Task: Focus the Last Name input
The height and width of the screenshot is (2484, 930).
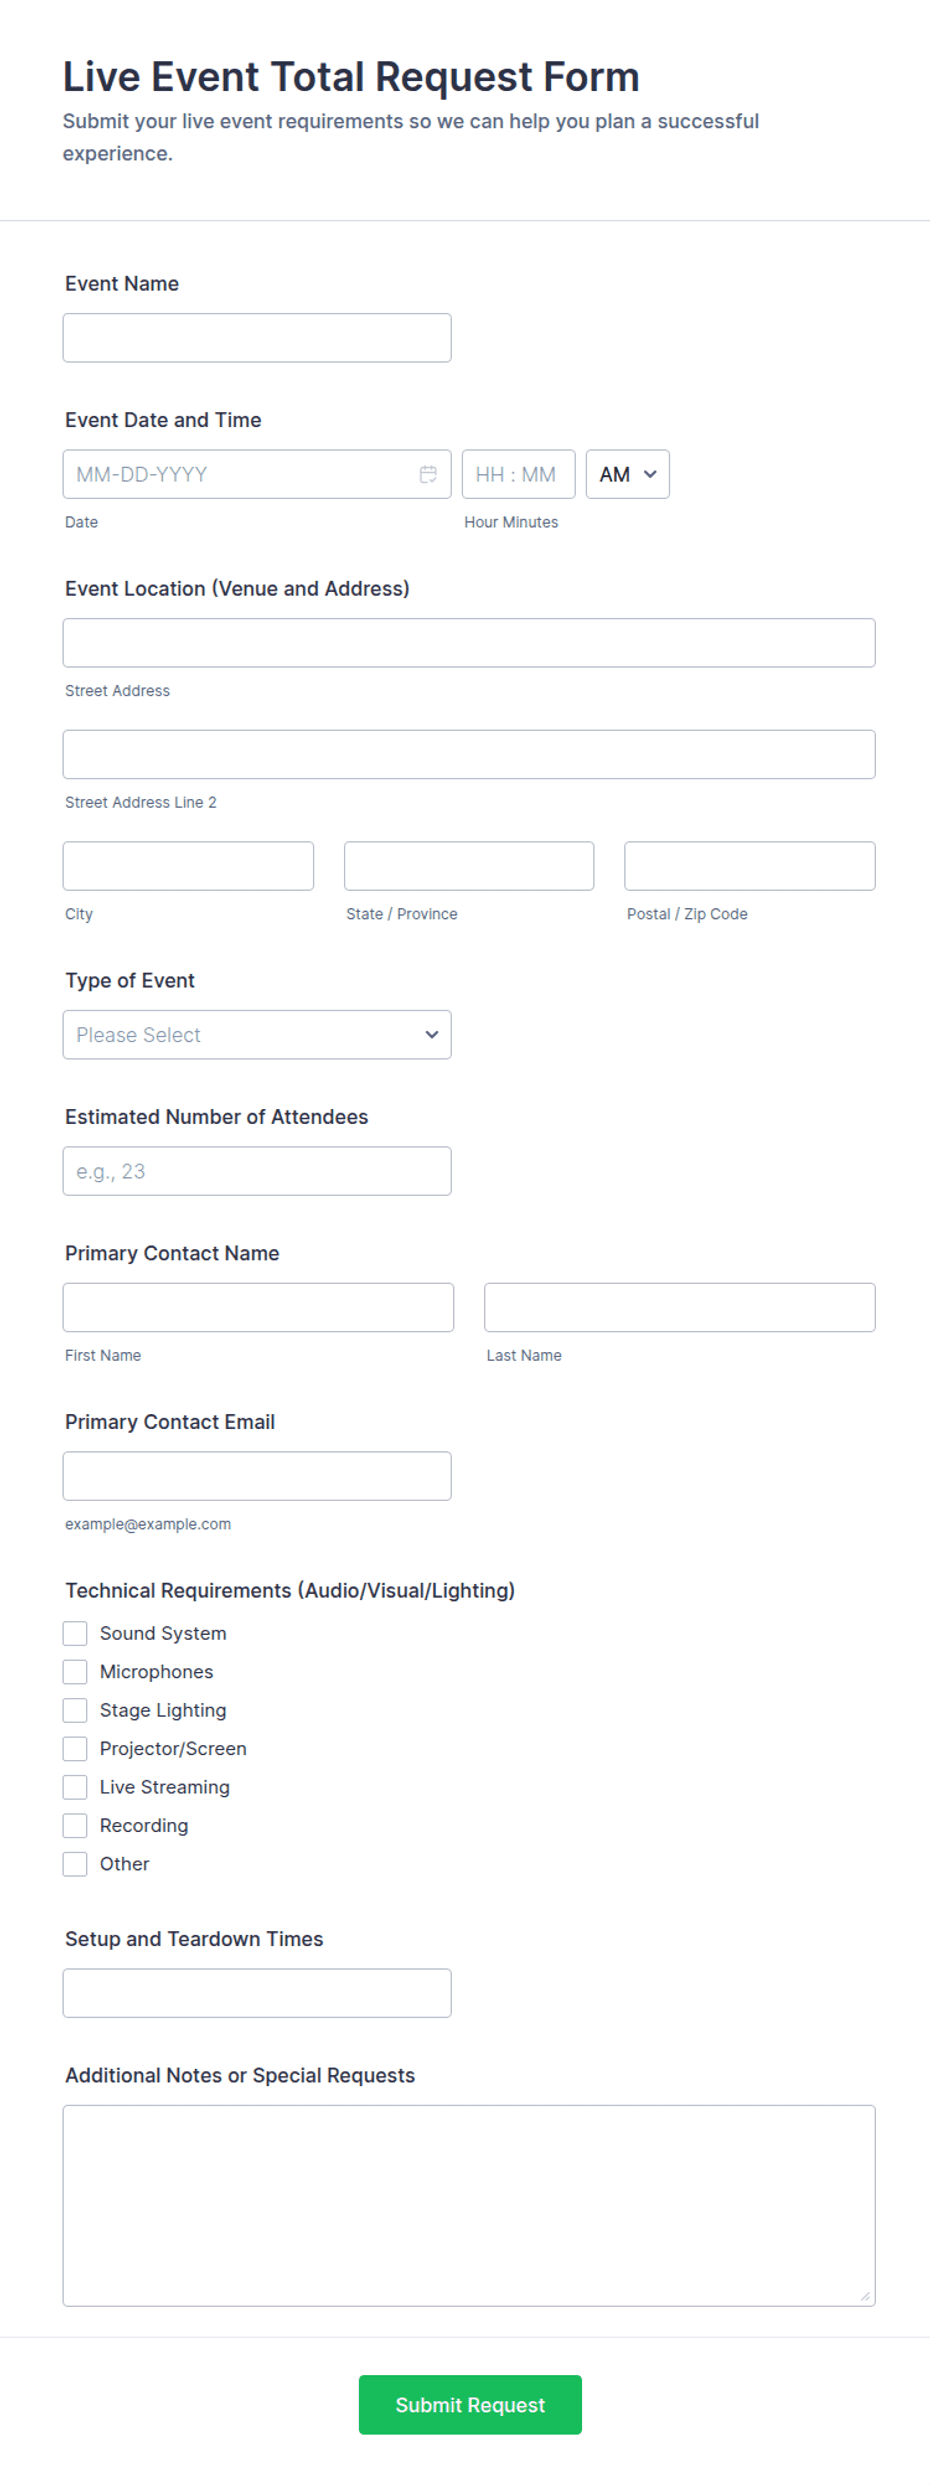Action: tap(680, 1307)
